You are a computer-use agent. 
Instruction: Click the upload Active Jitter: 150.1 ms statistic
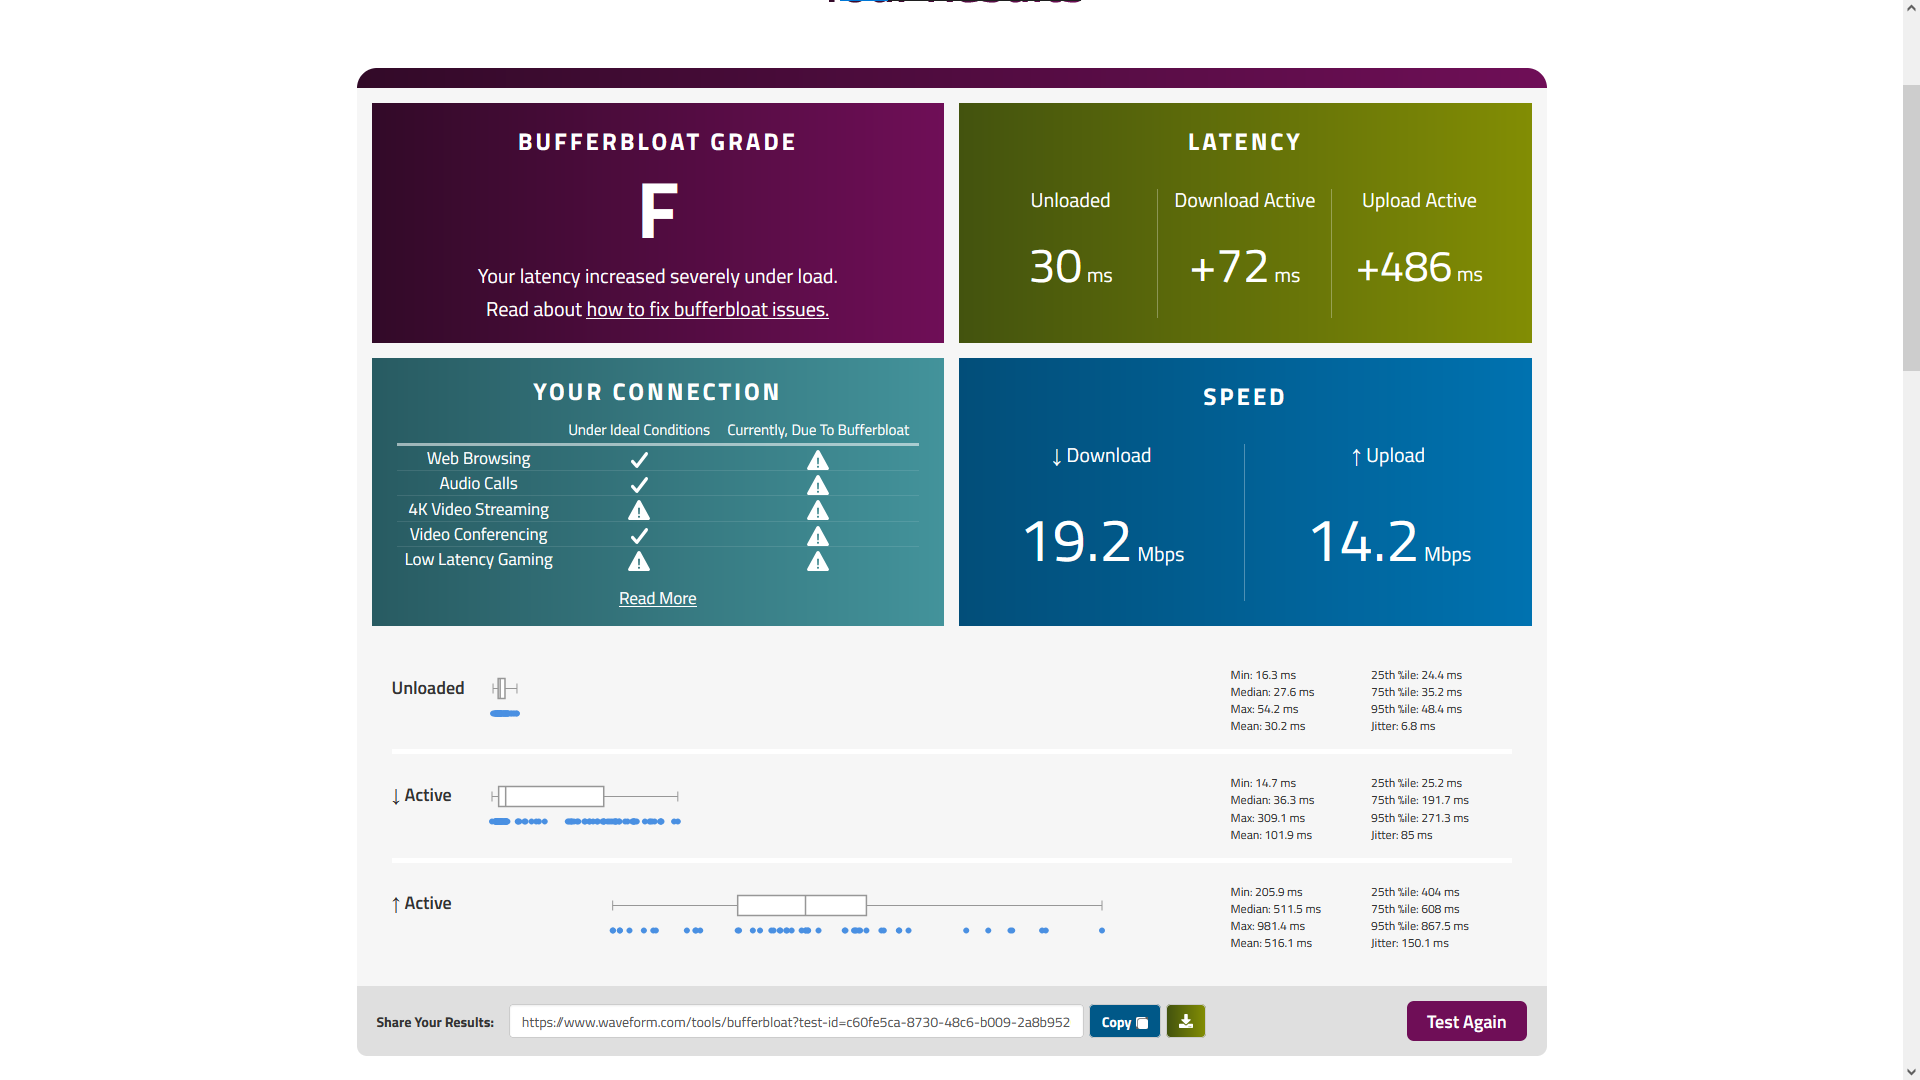click(x=1409, y=943)
